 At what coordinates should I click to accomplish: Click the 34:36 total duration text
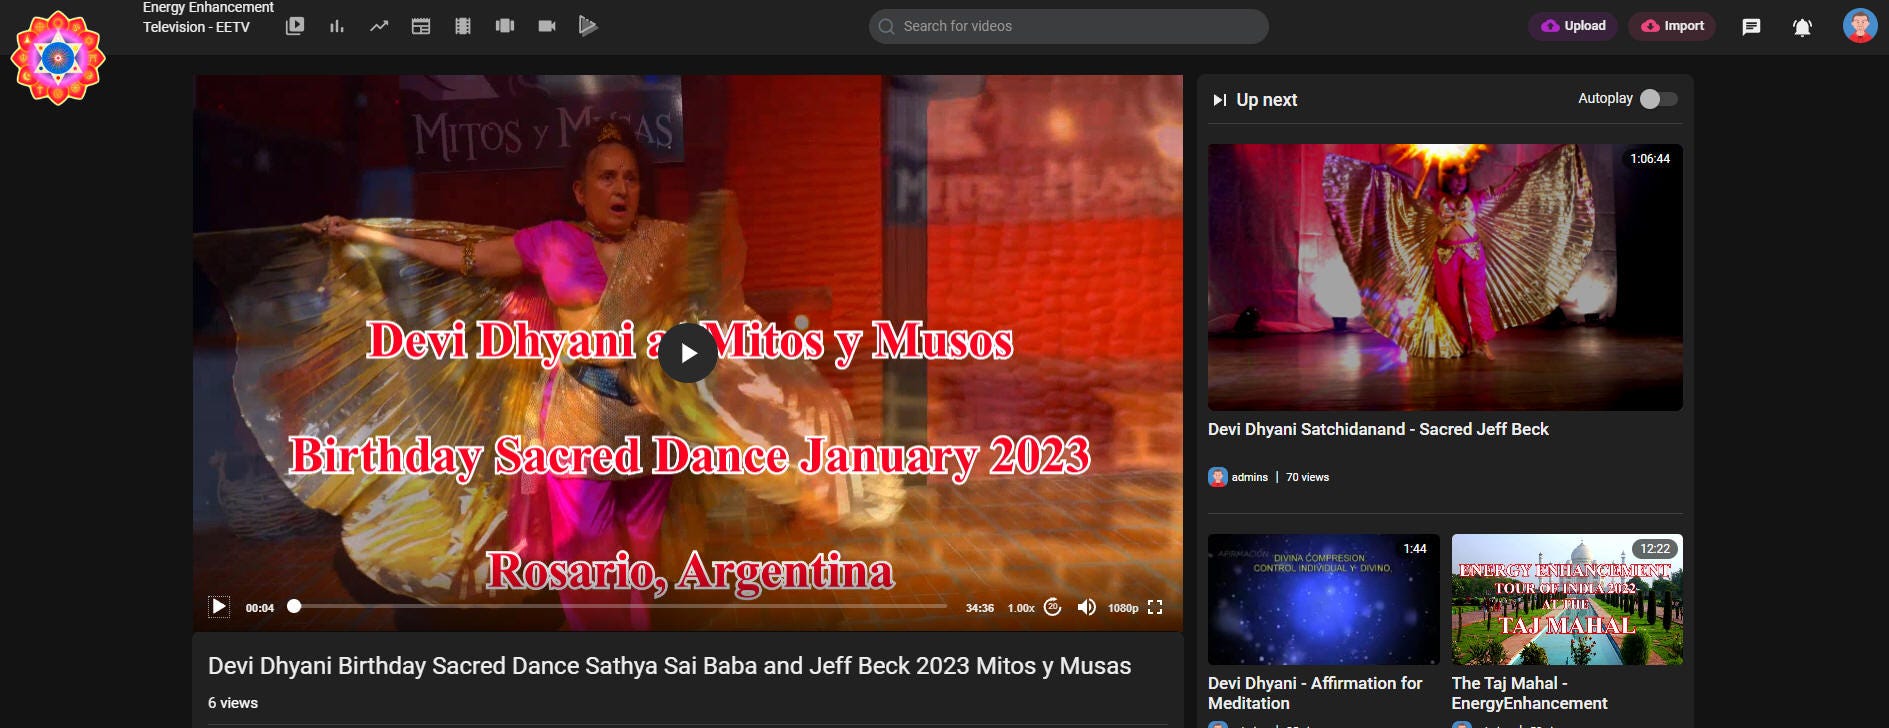click(x=980, y=608)
